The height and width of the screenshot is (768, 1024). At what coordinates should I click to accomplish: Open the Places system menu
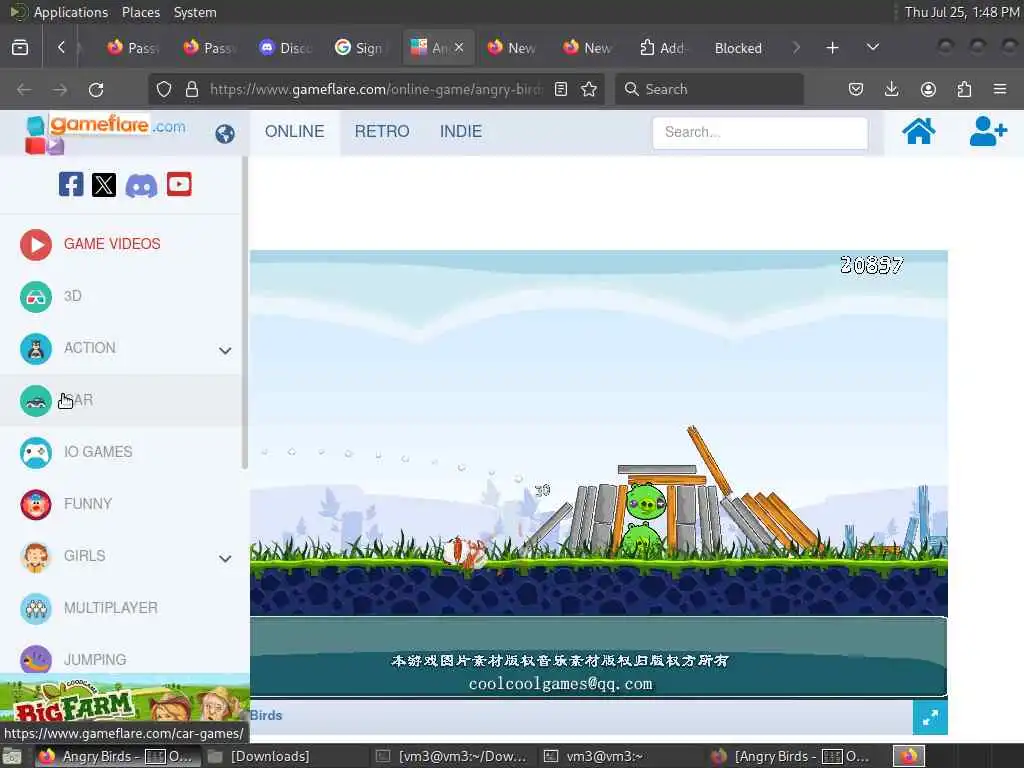point(140,12)
